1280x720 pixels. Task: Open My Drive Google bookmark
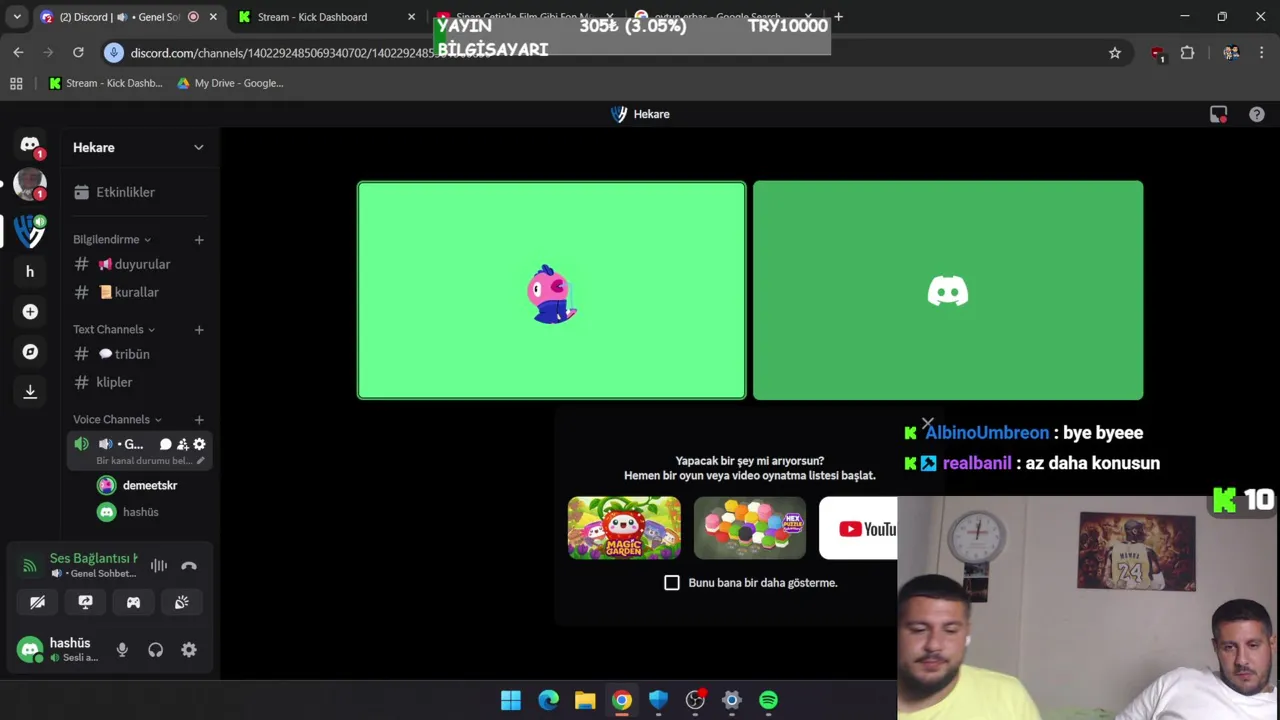pyautogui.click(x=230, y=83)
